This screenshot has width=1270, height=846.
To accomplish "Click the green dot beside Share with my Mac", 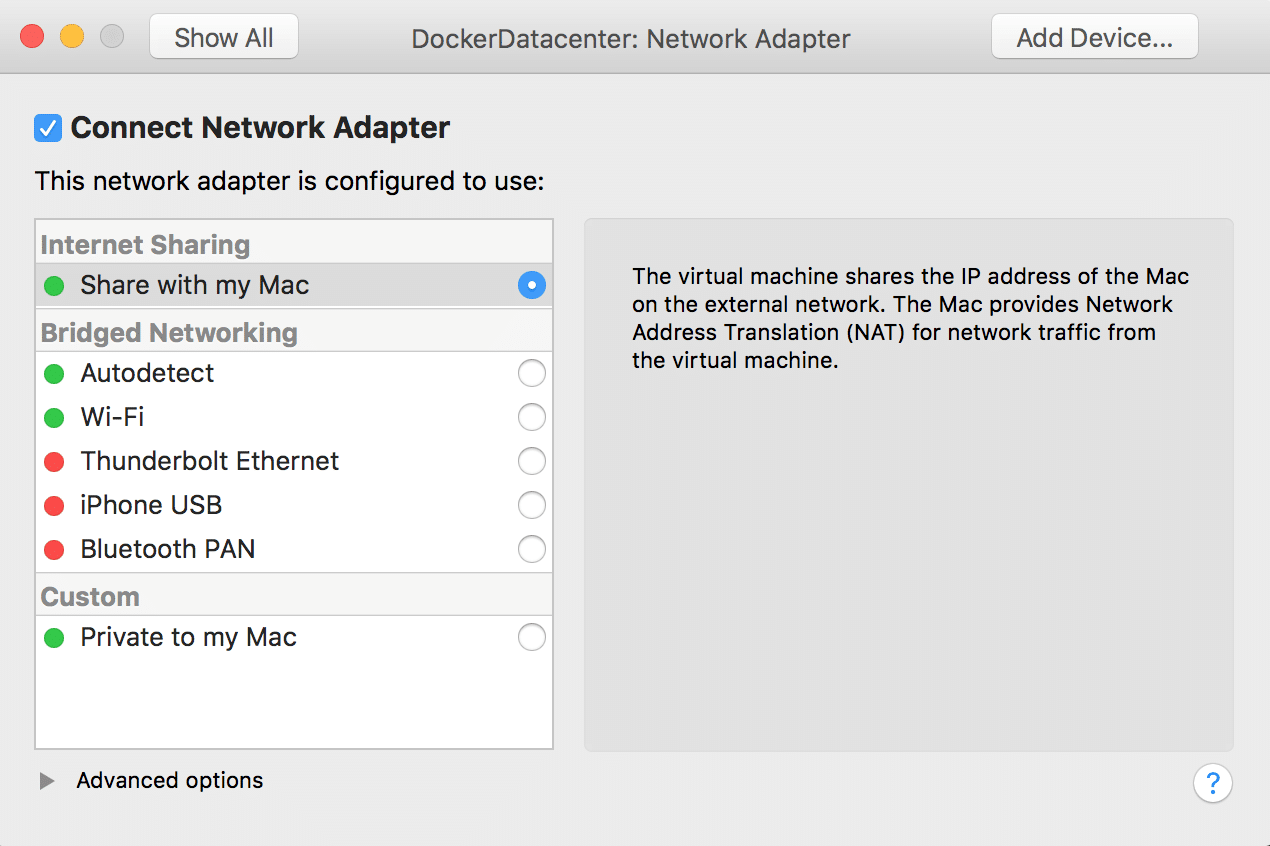I will [x=55, y=286].
